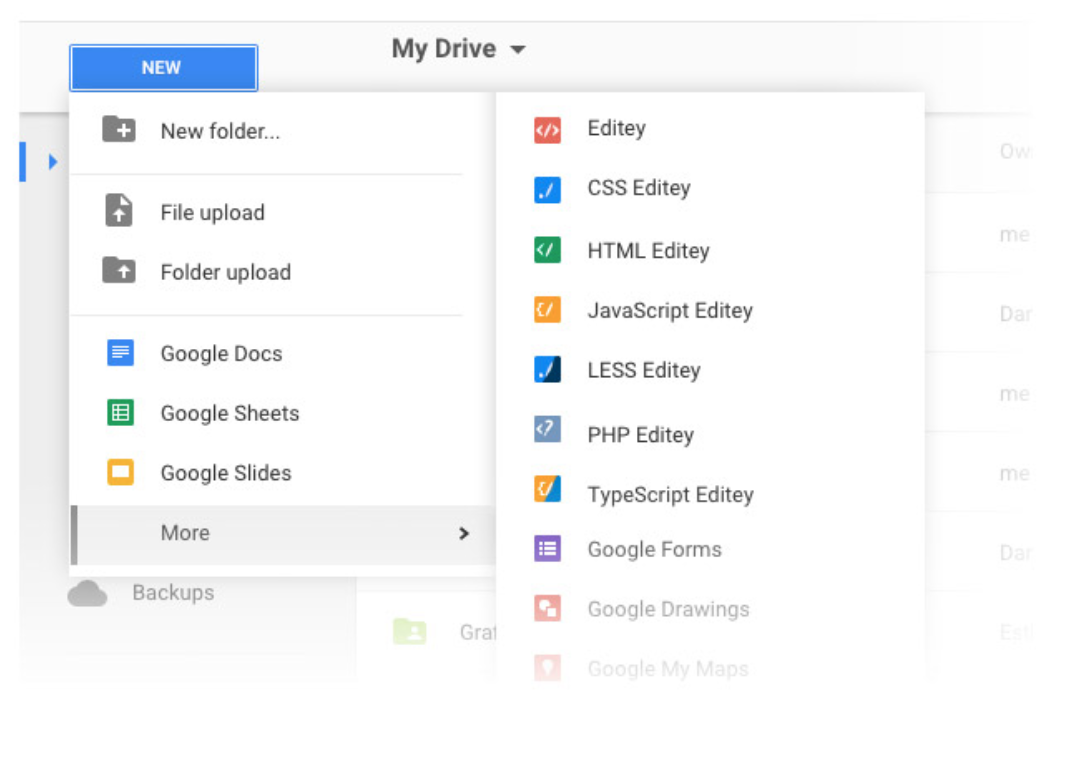Create a new Google Docs document

(221, 353)
